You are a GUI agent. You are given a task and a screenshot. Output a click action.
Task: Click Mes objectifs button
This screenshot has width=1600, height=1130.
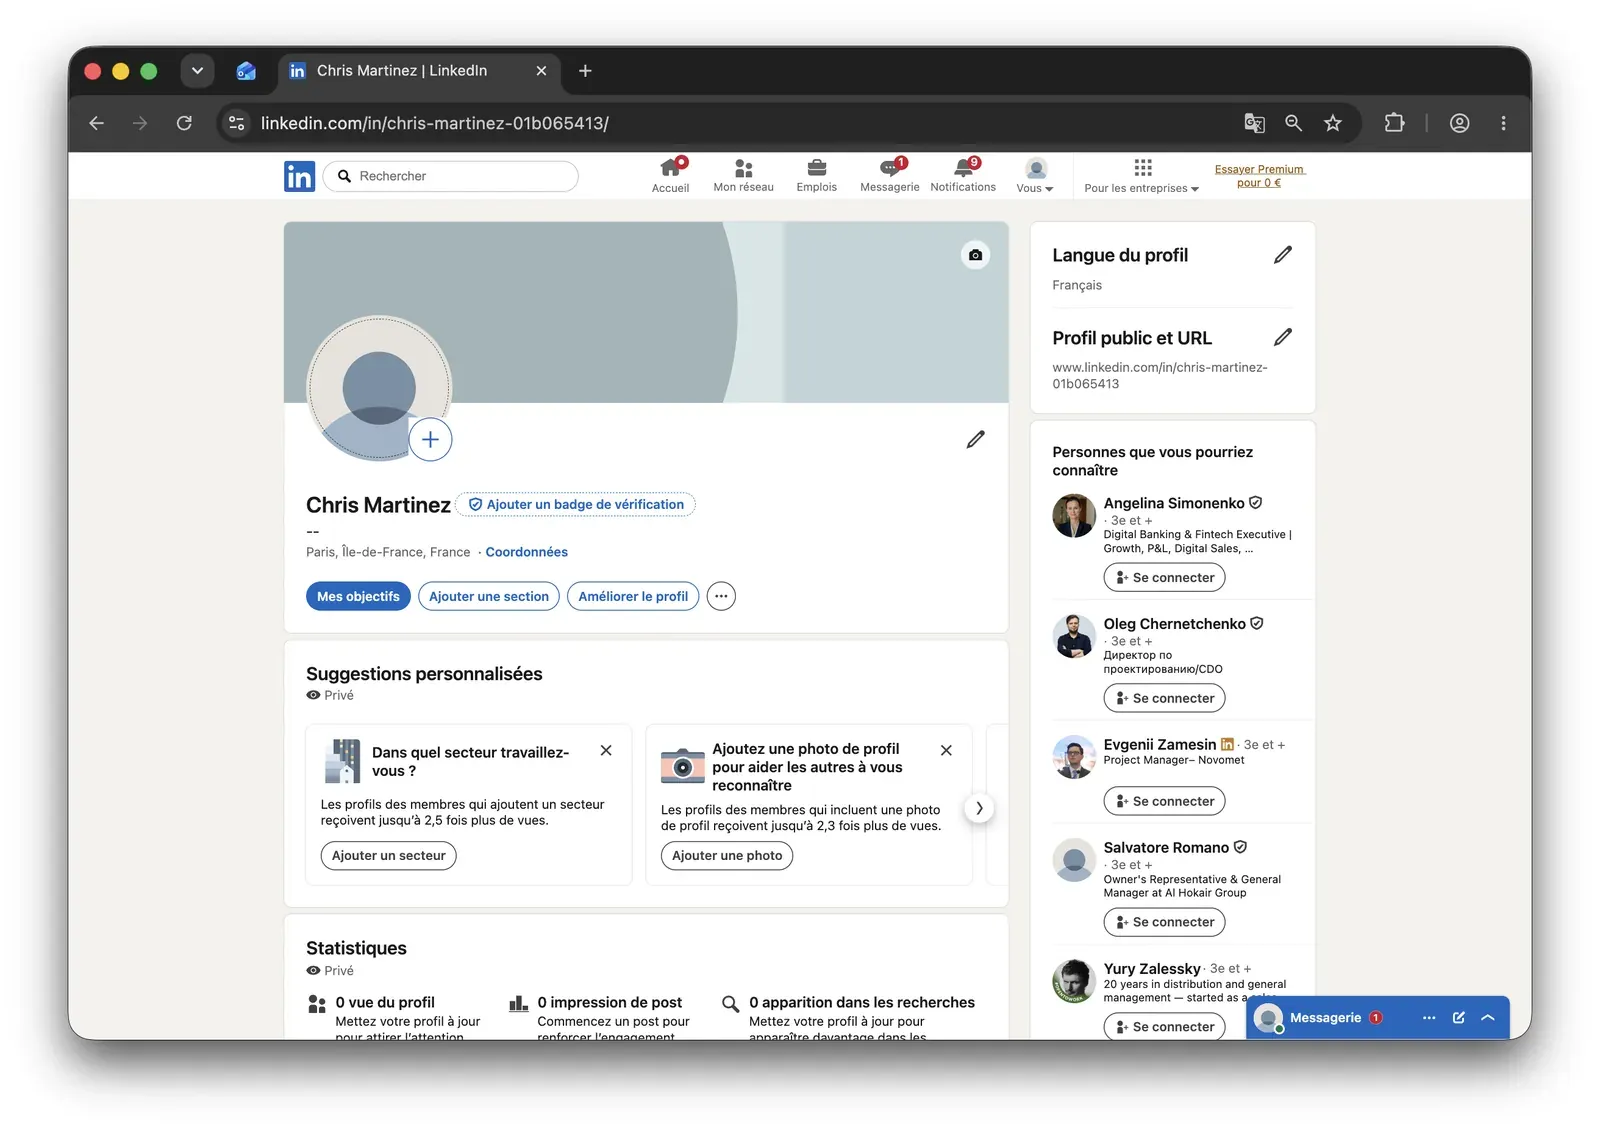pyautogui.click(x=358, y=596)
